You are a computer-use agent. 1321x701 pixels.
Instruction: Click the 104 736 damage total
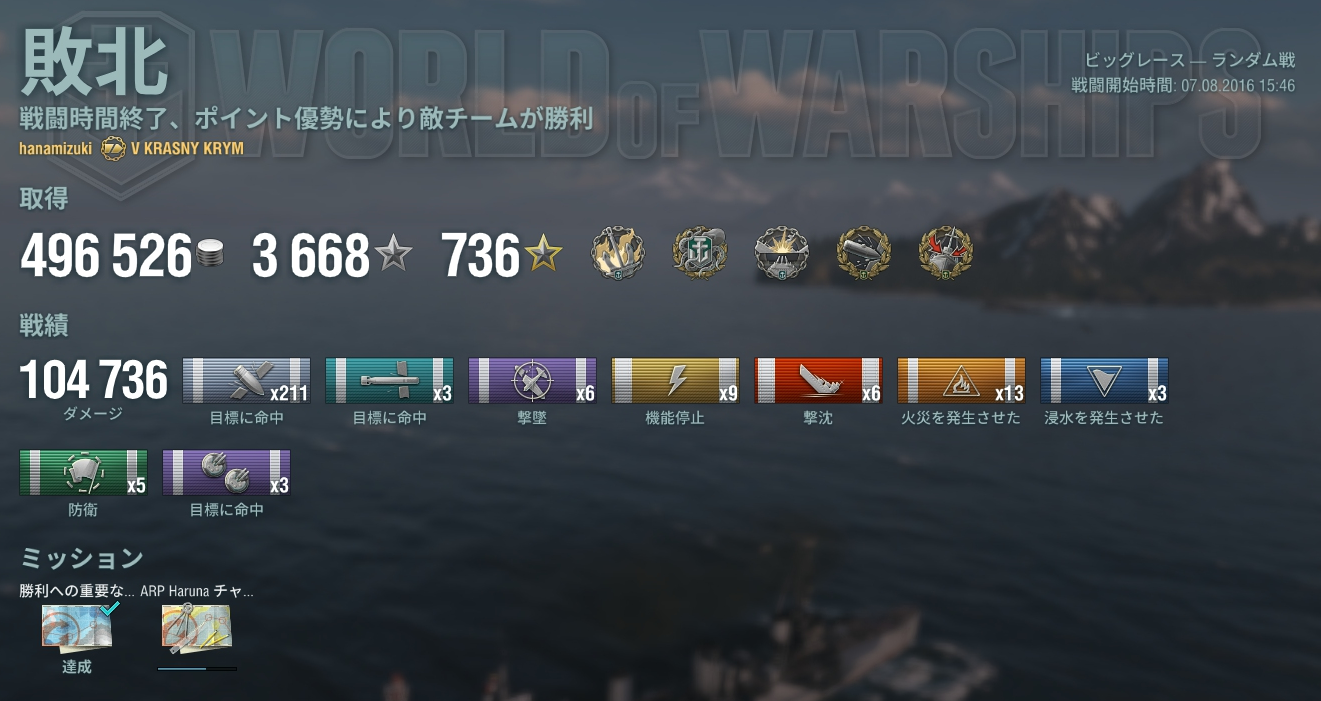click(94, 380)
